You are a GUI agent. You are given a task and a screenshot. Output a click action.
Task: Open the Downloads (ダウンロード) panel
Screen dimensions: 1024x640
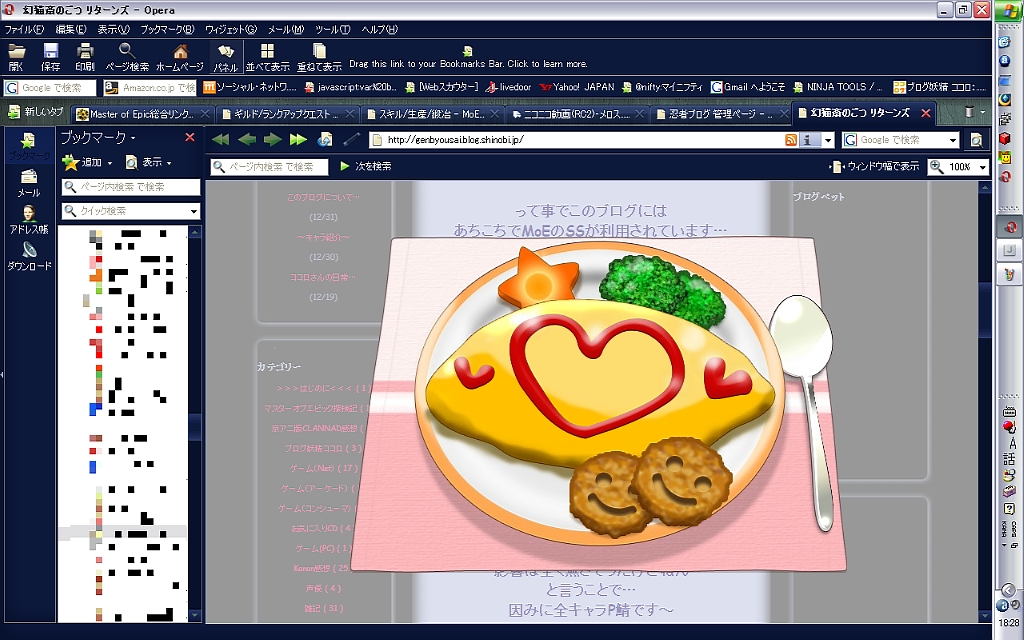28,257
